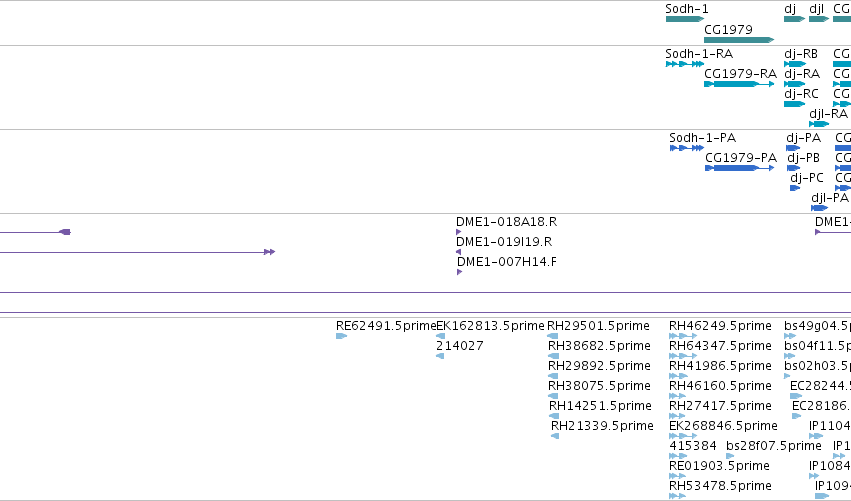This screenshot has width=851, height=501.
Task: Click the RH38682.5prime EST label
Action: [599, 346]
